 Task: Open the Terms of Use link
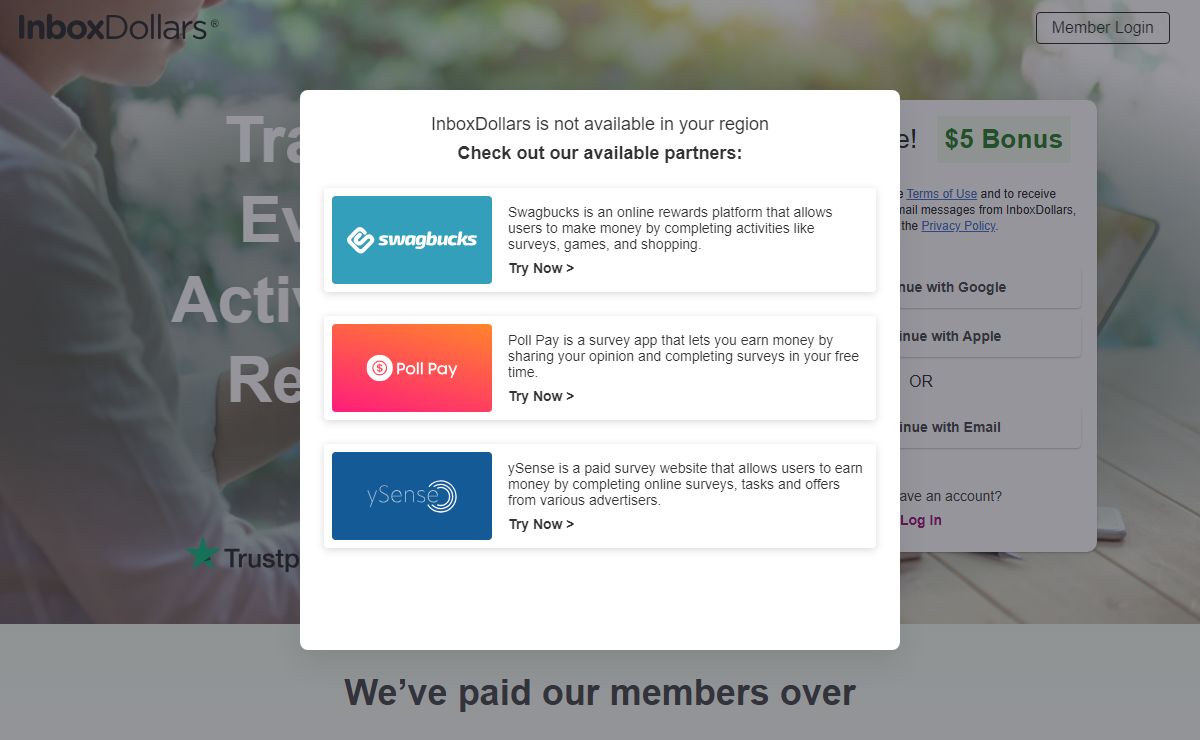click(941, 194)
